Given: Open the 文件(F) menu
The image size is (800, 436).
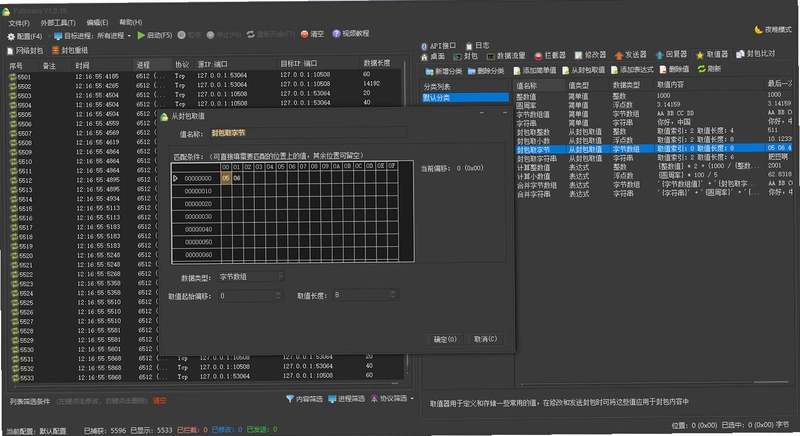Looking at the screenshot, I should click(19, 23).
